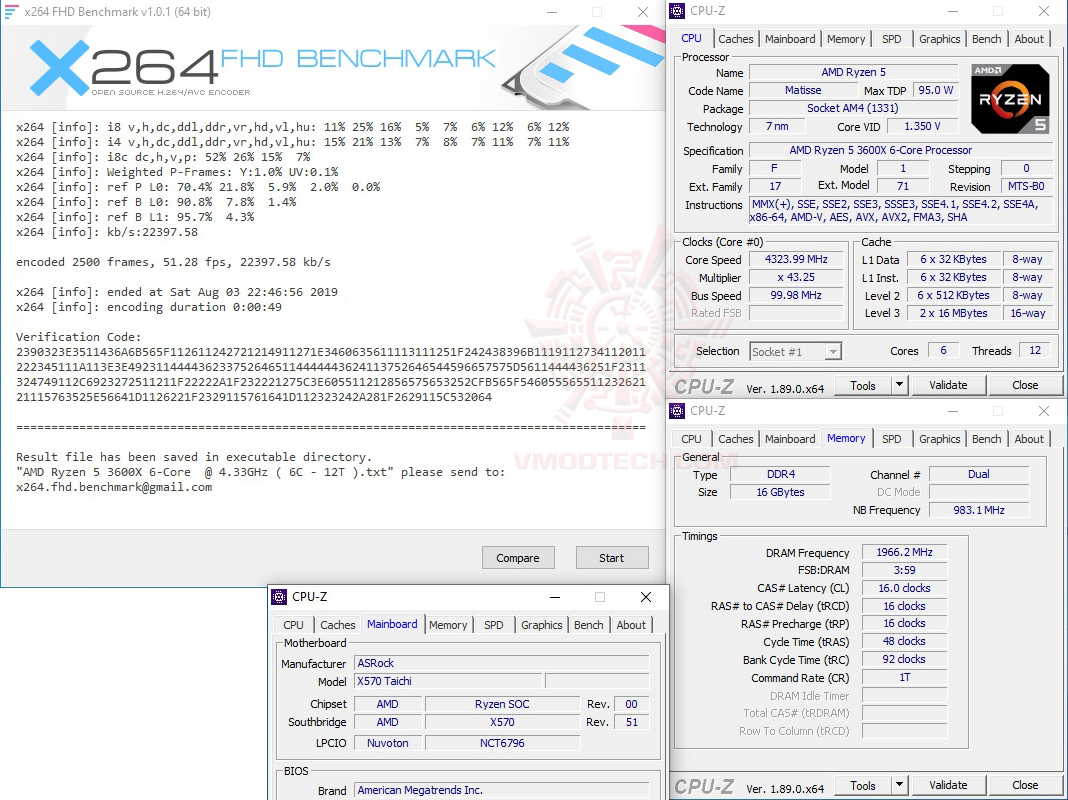Click the CPU-Z icon in top title bar
The width and height of the screenshot is (1068, 800).
[x=676, y=10]
